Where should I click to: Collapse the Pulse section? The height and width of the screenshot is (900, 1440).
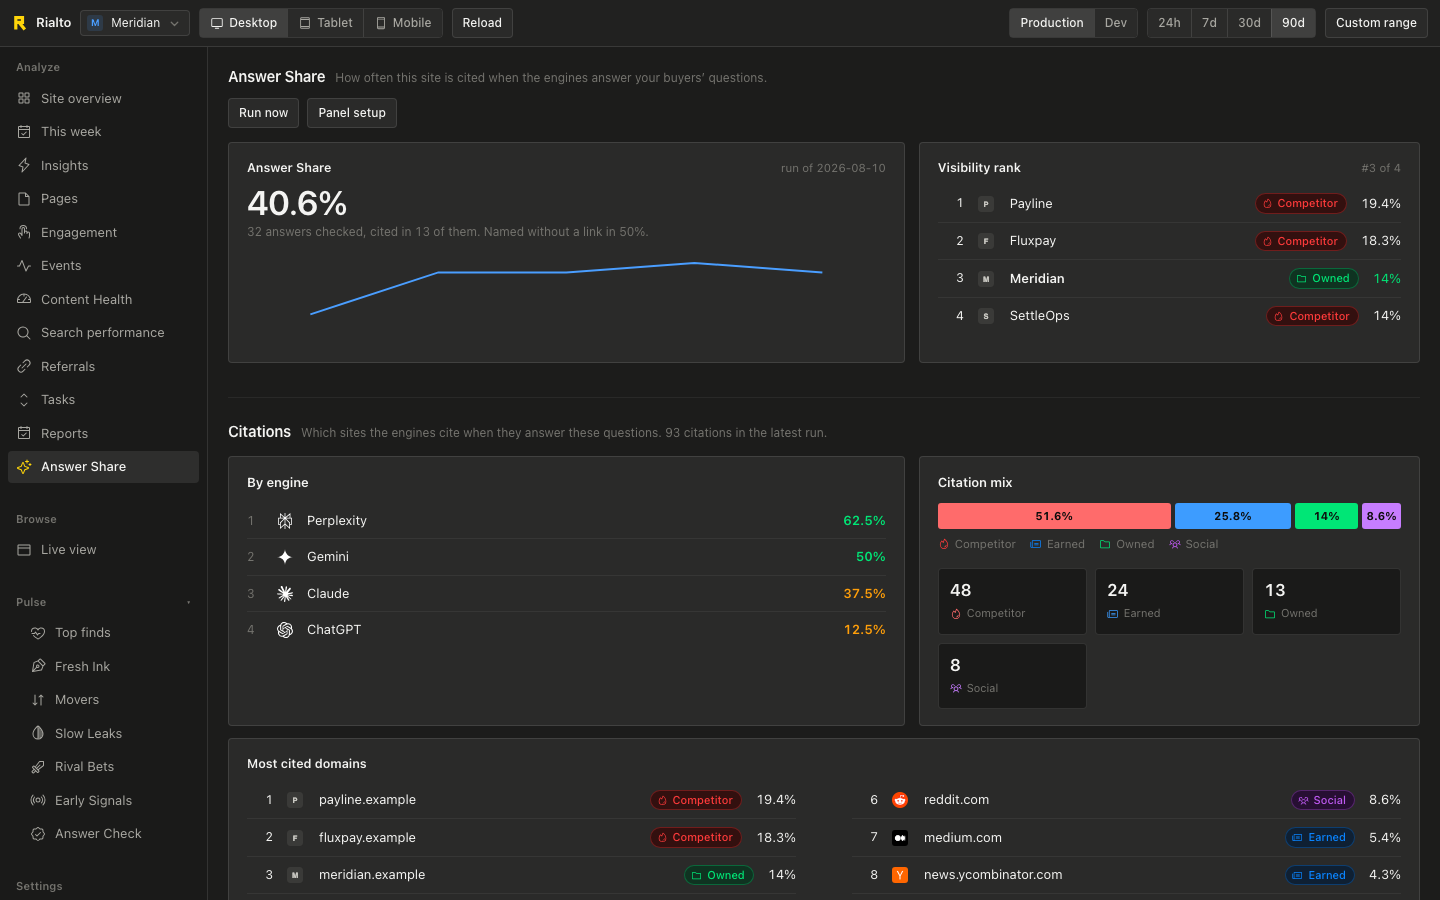(x=188, y=602)
